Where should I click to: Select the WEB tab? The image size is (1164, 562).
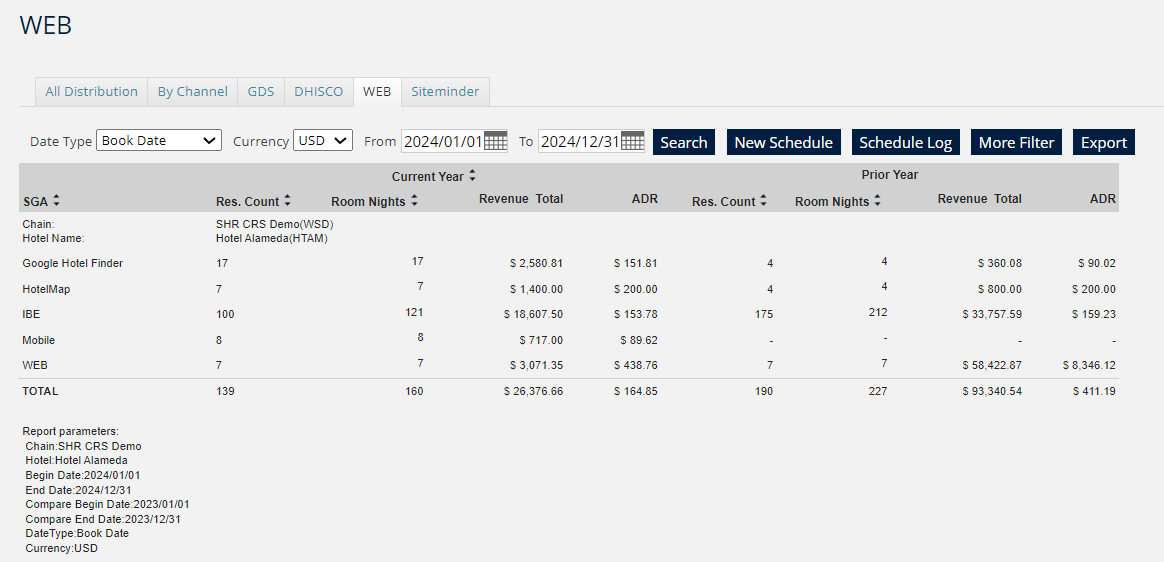coord(377,91)
